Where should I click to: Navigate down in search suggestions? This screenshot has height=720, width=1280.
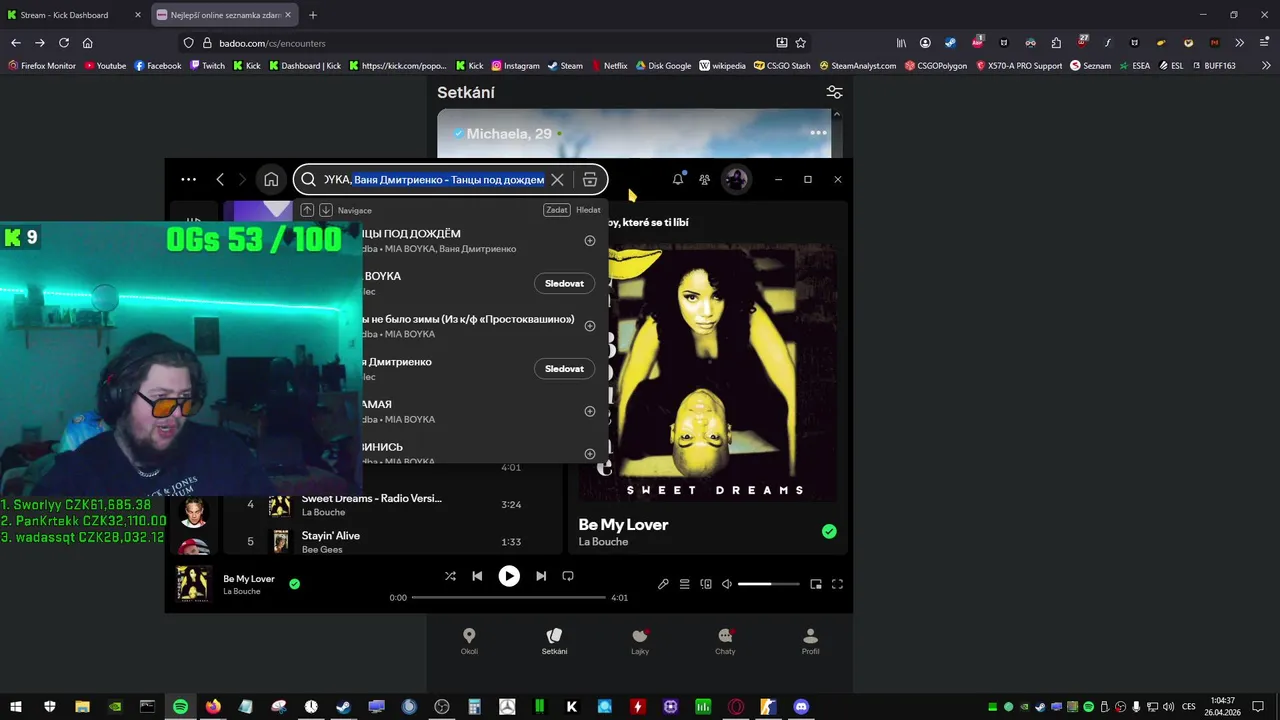click(326, 210)
